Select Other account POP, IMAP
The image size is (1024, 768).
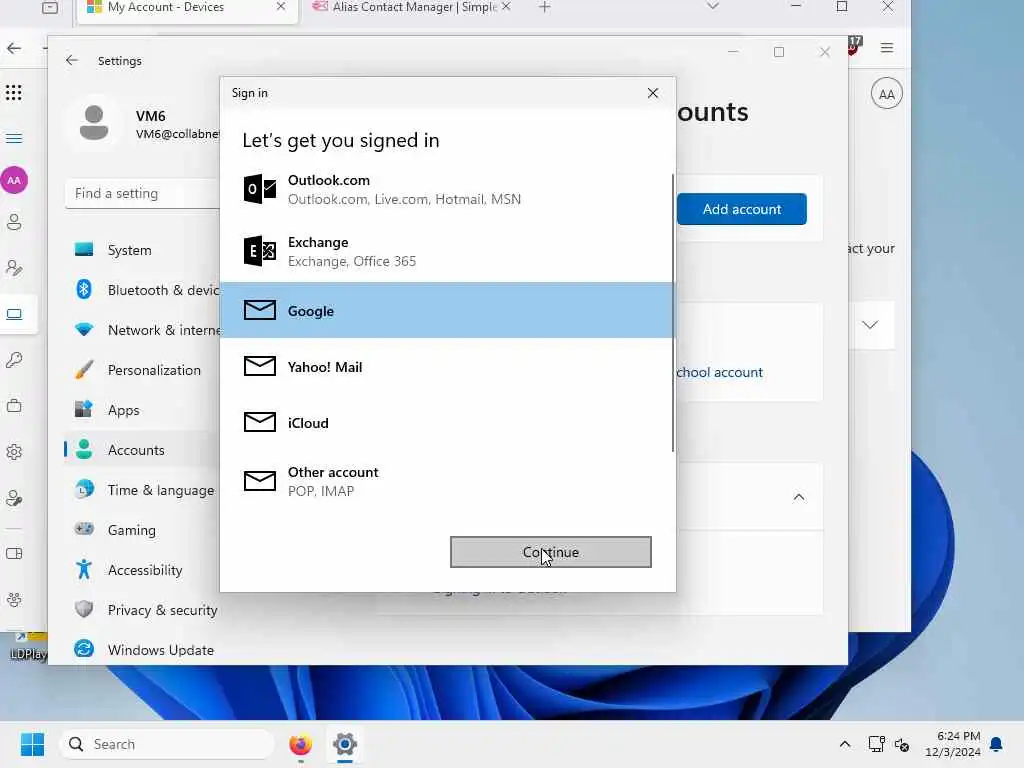447,481
